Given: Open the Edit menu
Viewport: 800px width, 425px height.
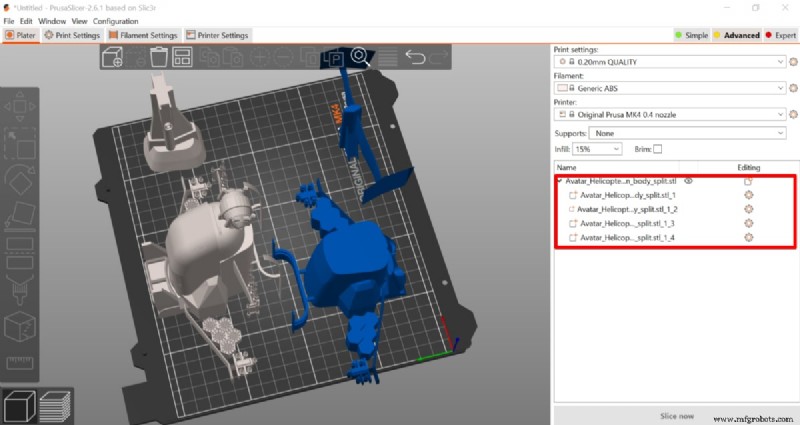Looking at the screenshot, I should pyautogui.click(x=26, y=21).
